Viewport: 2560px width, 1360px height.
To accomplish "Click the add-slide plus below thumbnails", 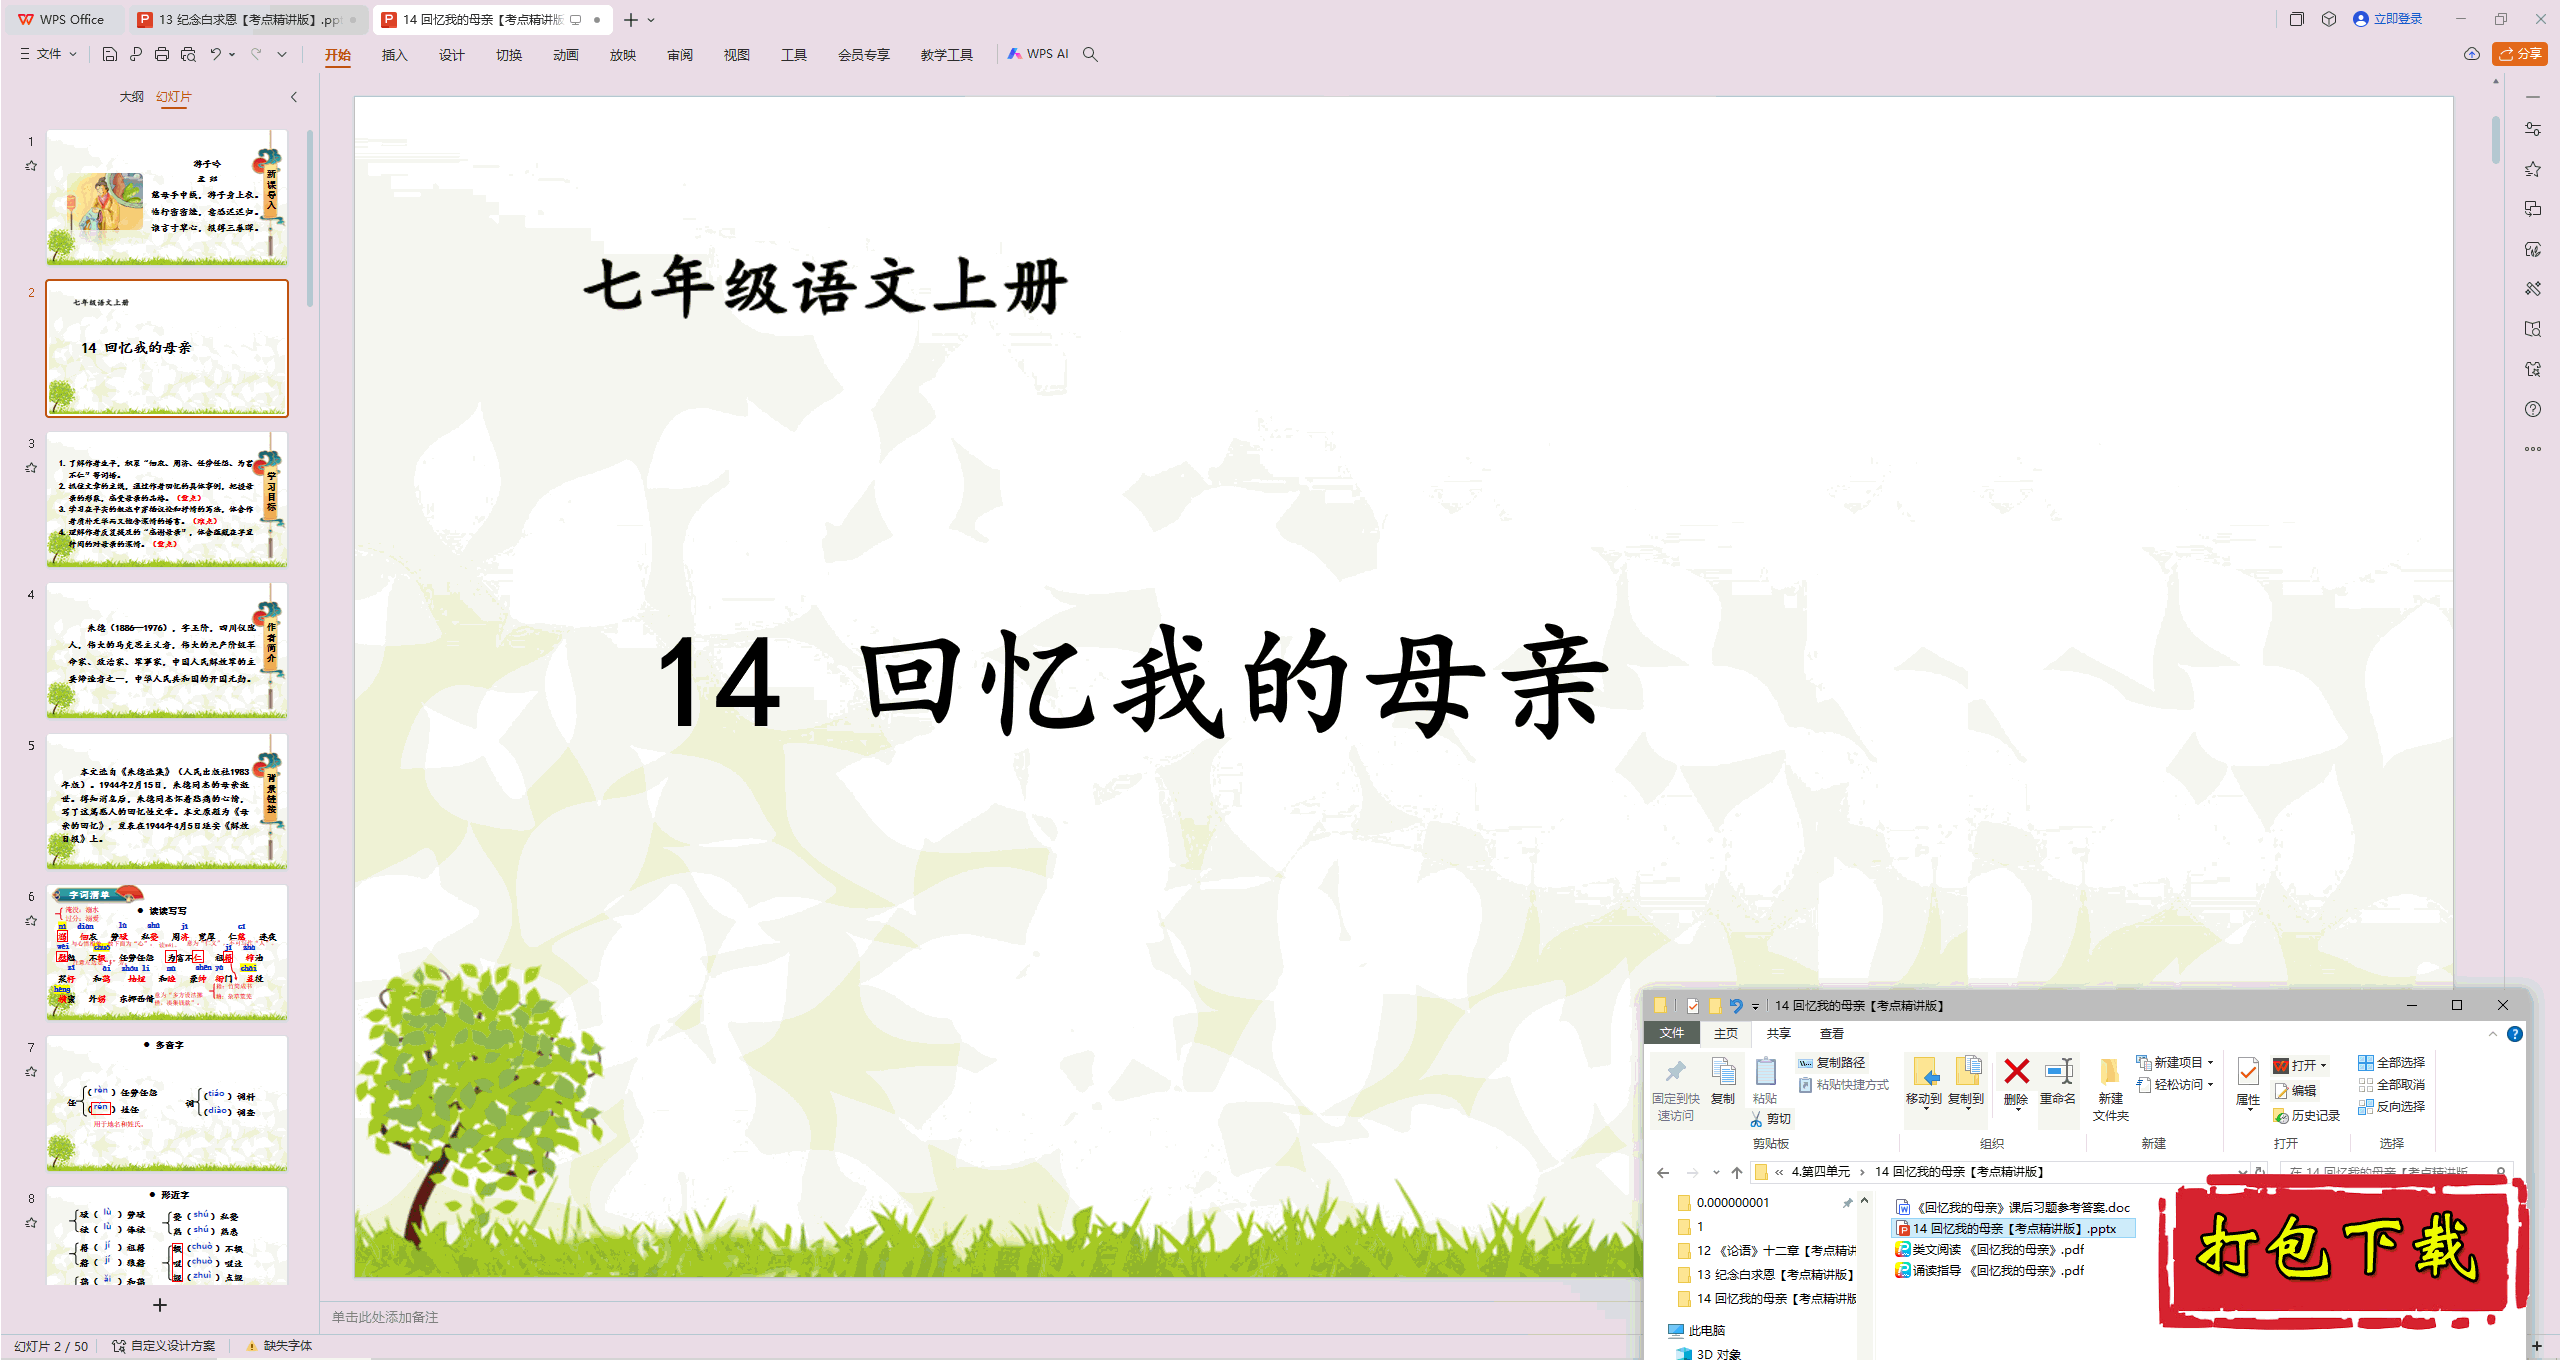I will (160, 1305).
